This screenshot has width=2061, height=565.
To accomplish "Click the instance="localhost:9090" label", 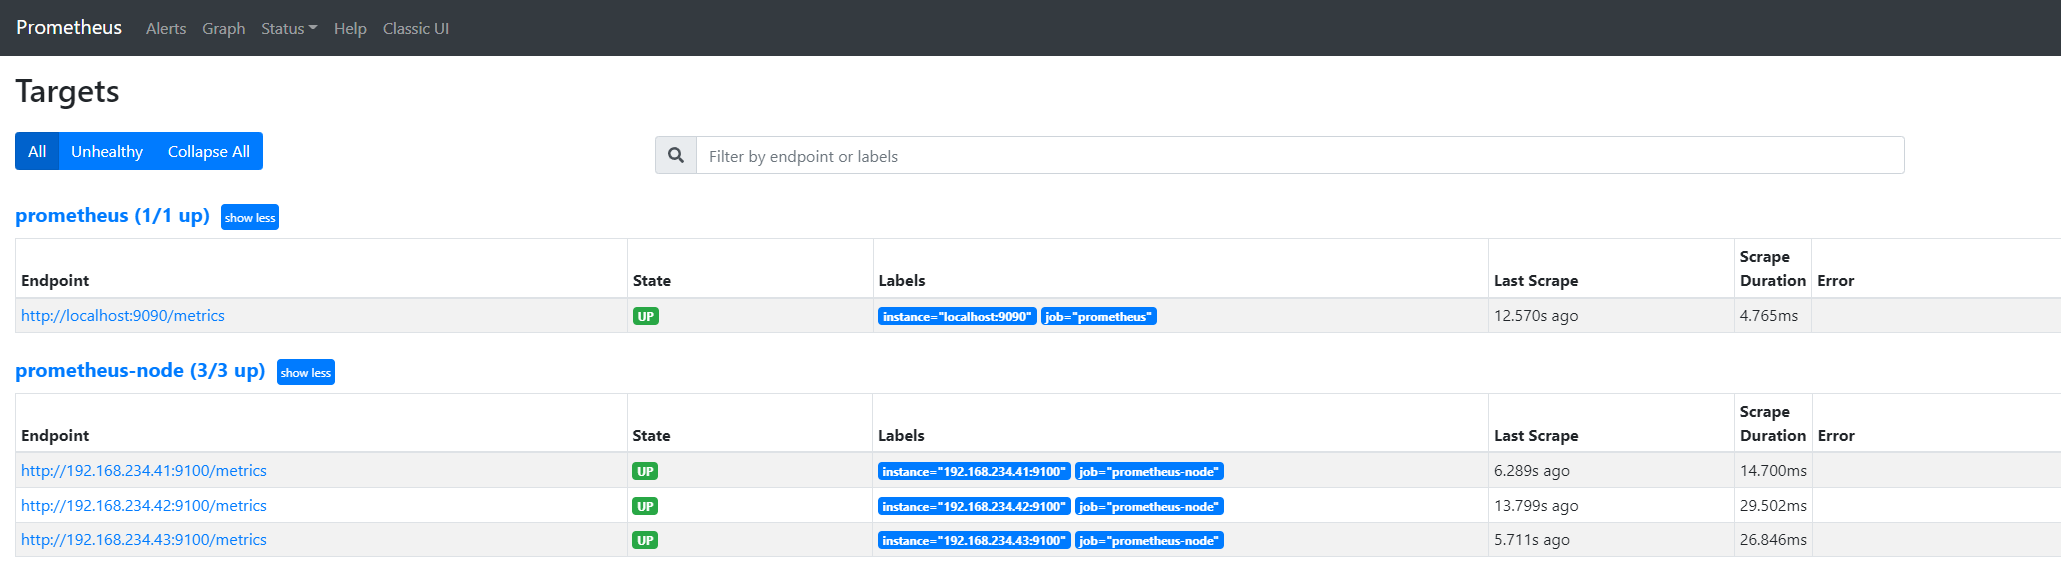I will tap(957, 316).
